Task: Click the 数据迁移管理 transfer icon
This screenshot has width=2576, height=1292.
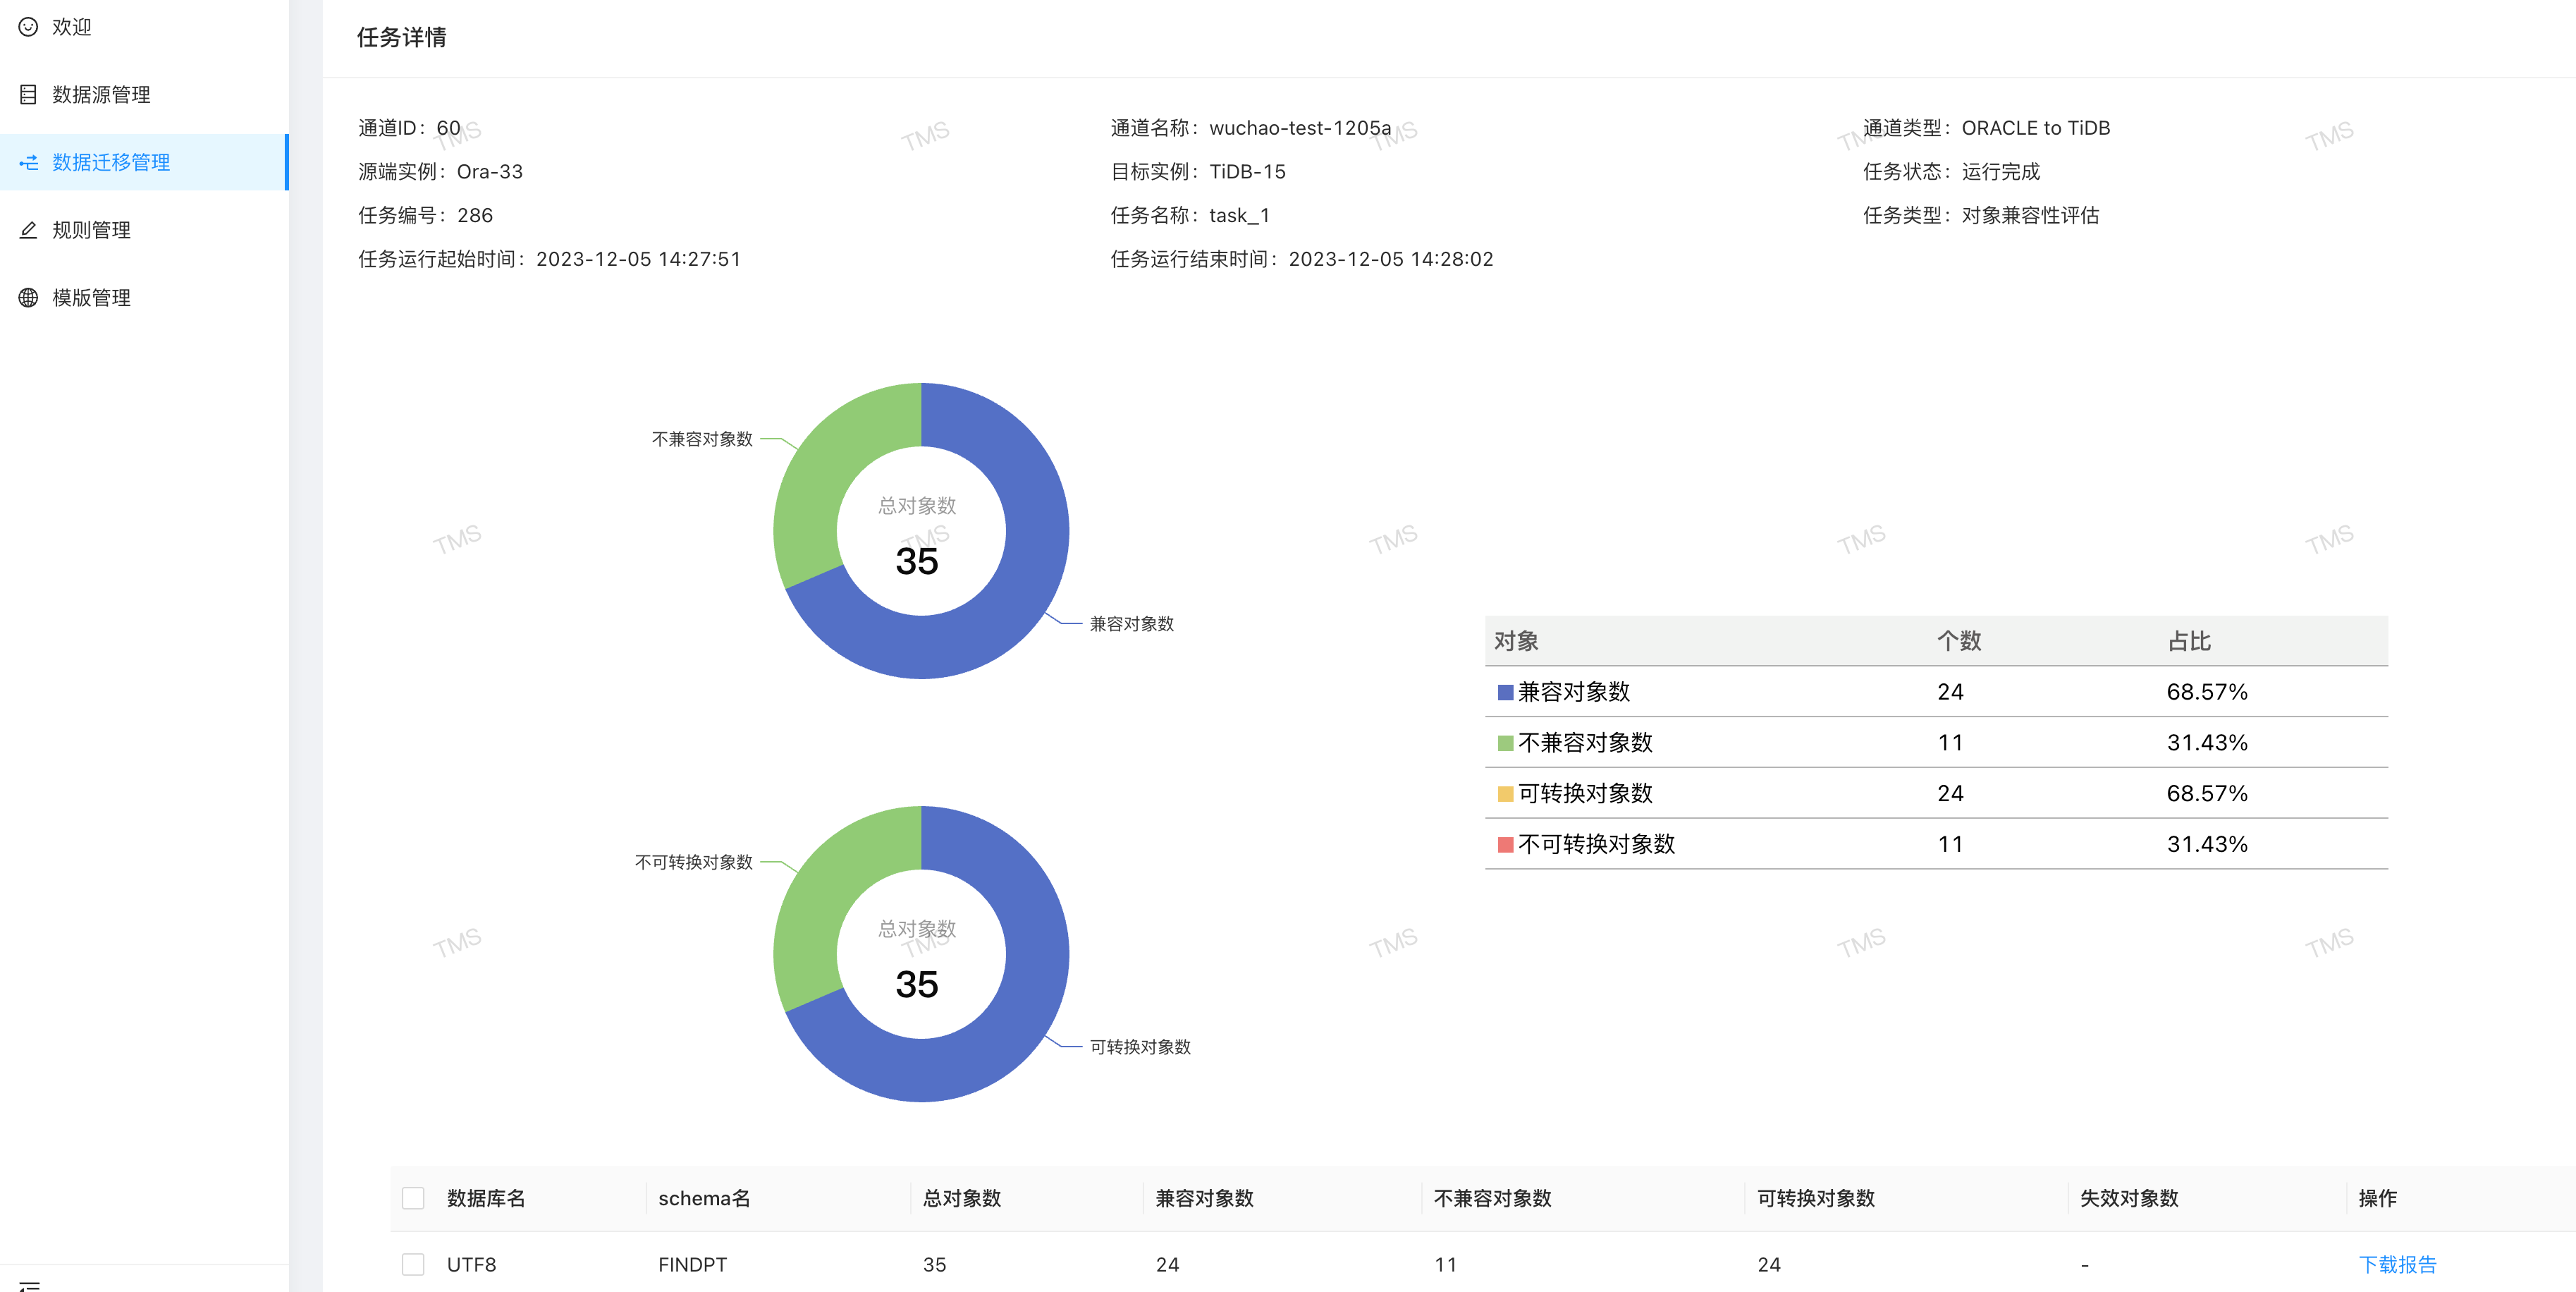Action: tap(28, 162)
